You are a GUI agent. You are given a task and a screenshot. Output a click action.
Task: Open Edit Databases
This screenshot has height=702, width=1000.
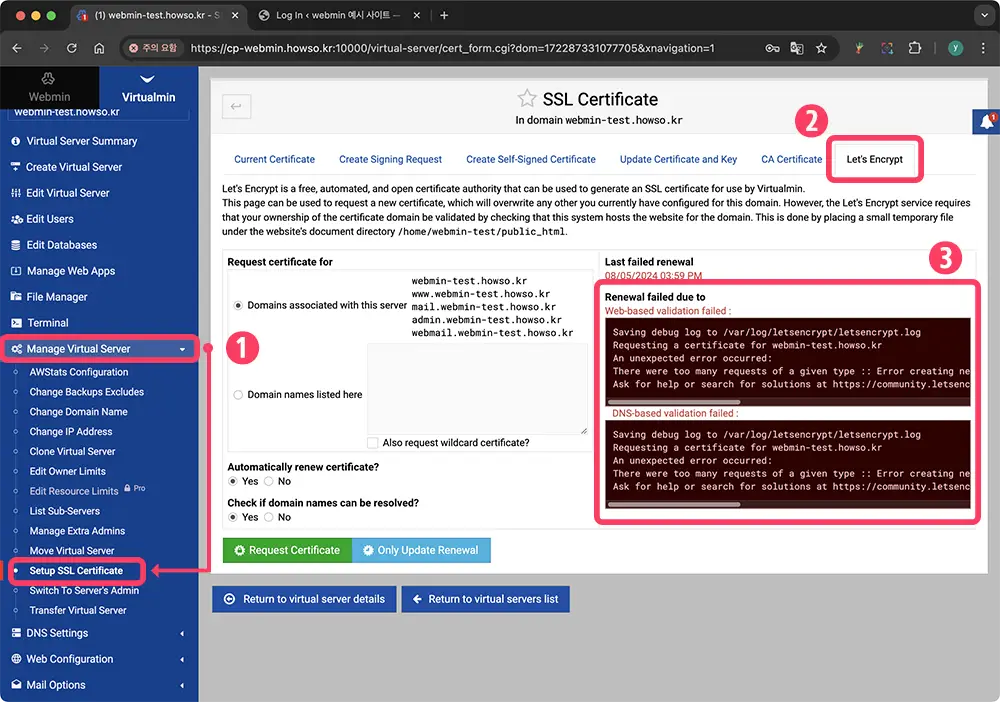pos(61,245)
